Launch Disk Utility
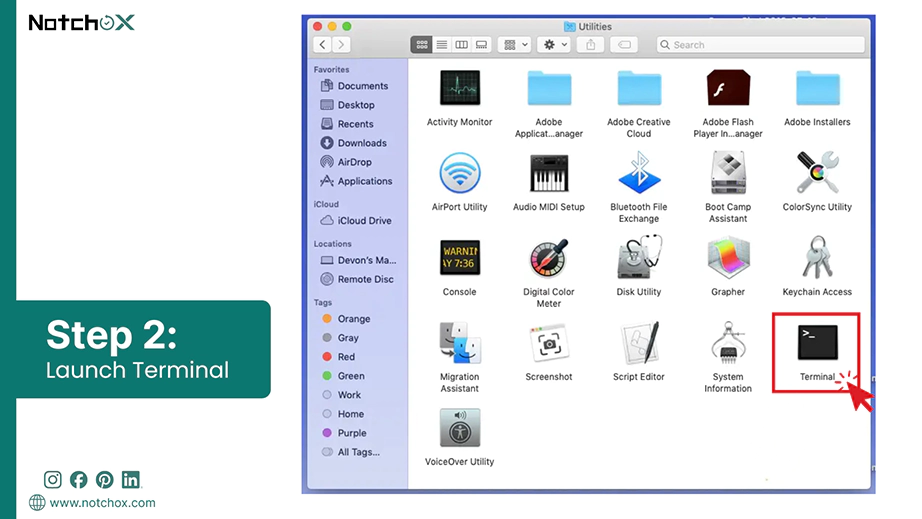Screen dimensions: 922x519 point(639,257)
